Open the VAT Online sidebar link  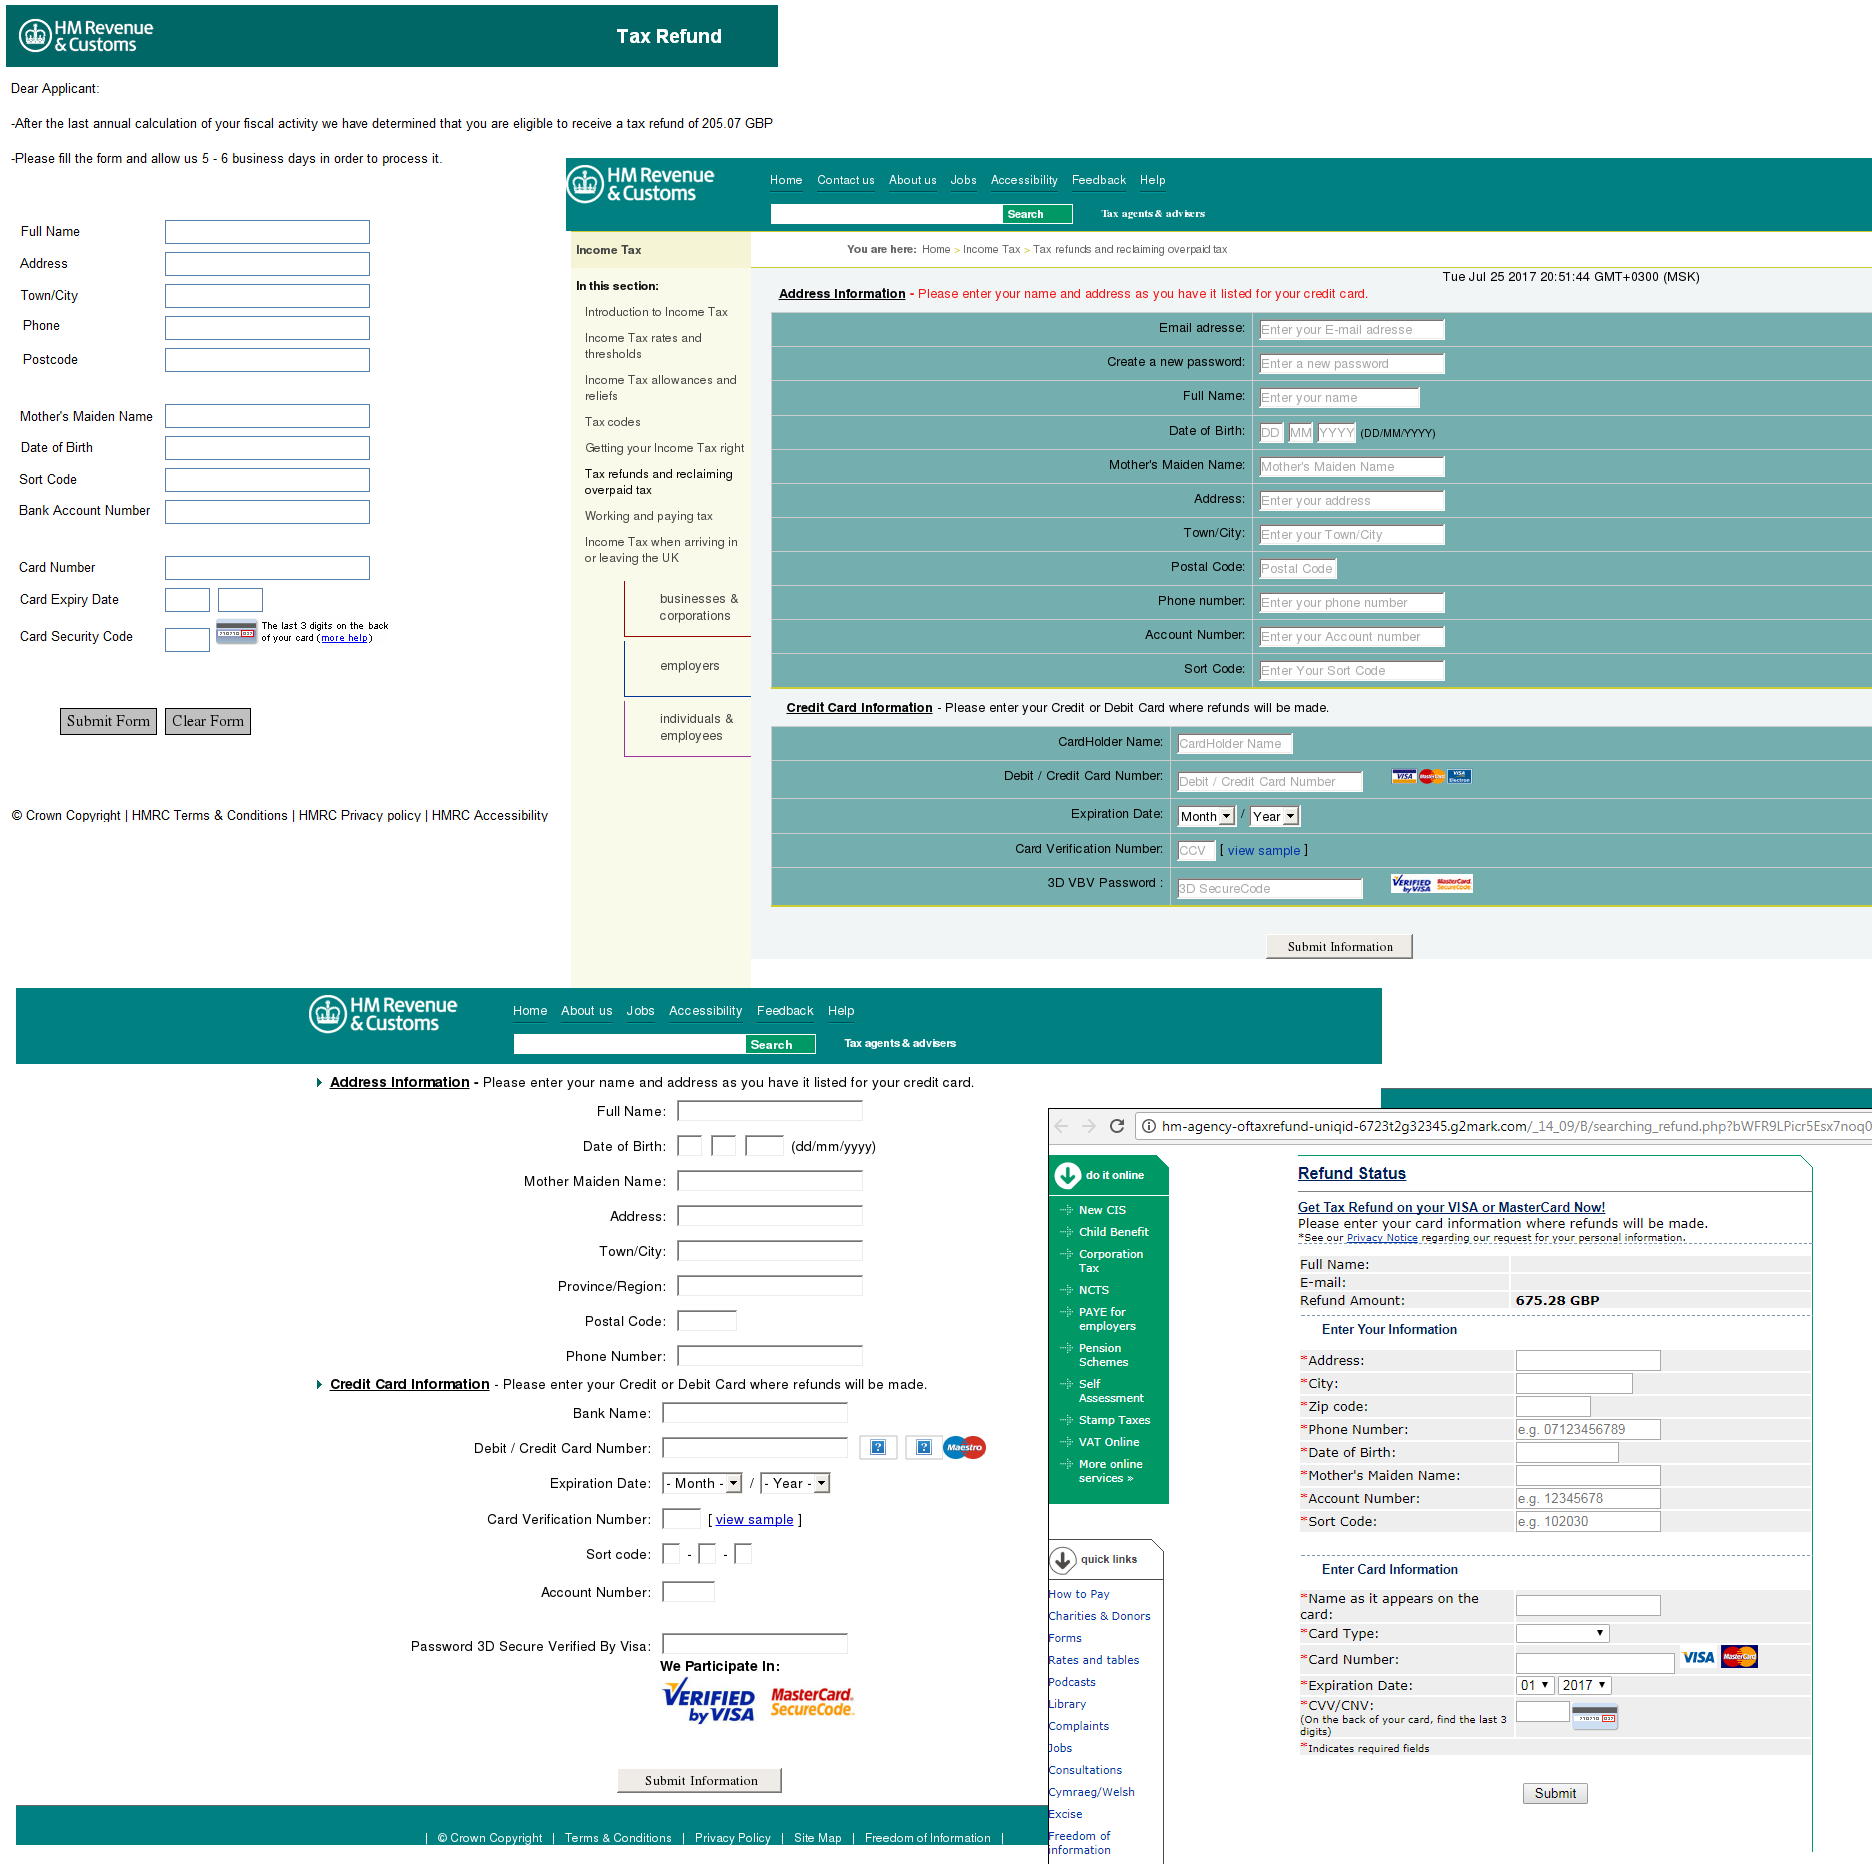[1109, 1442]
